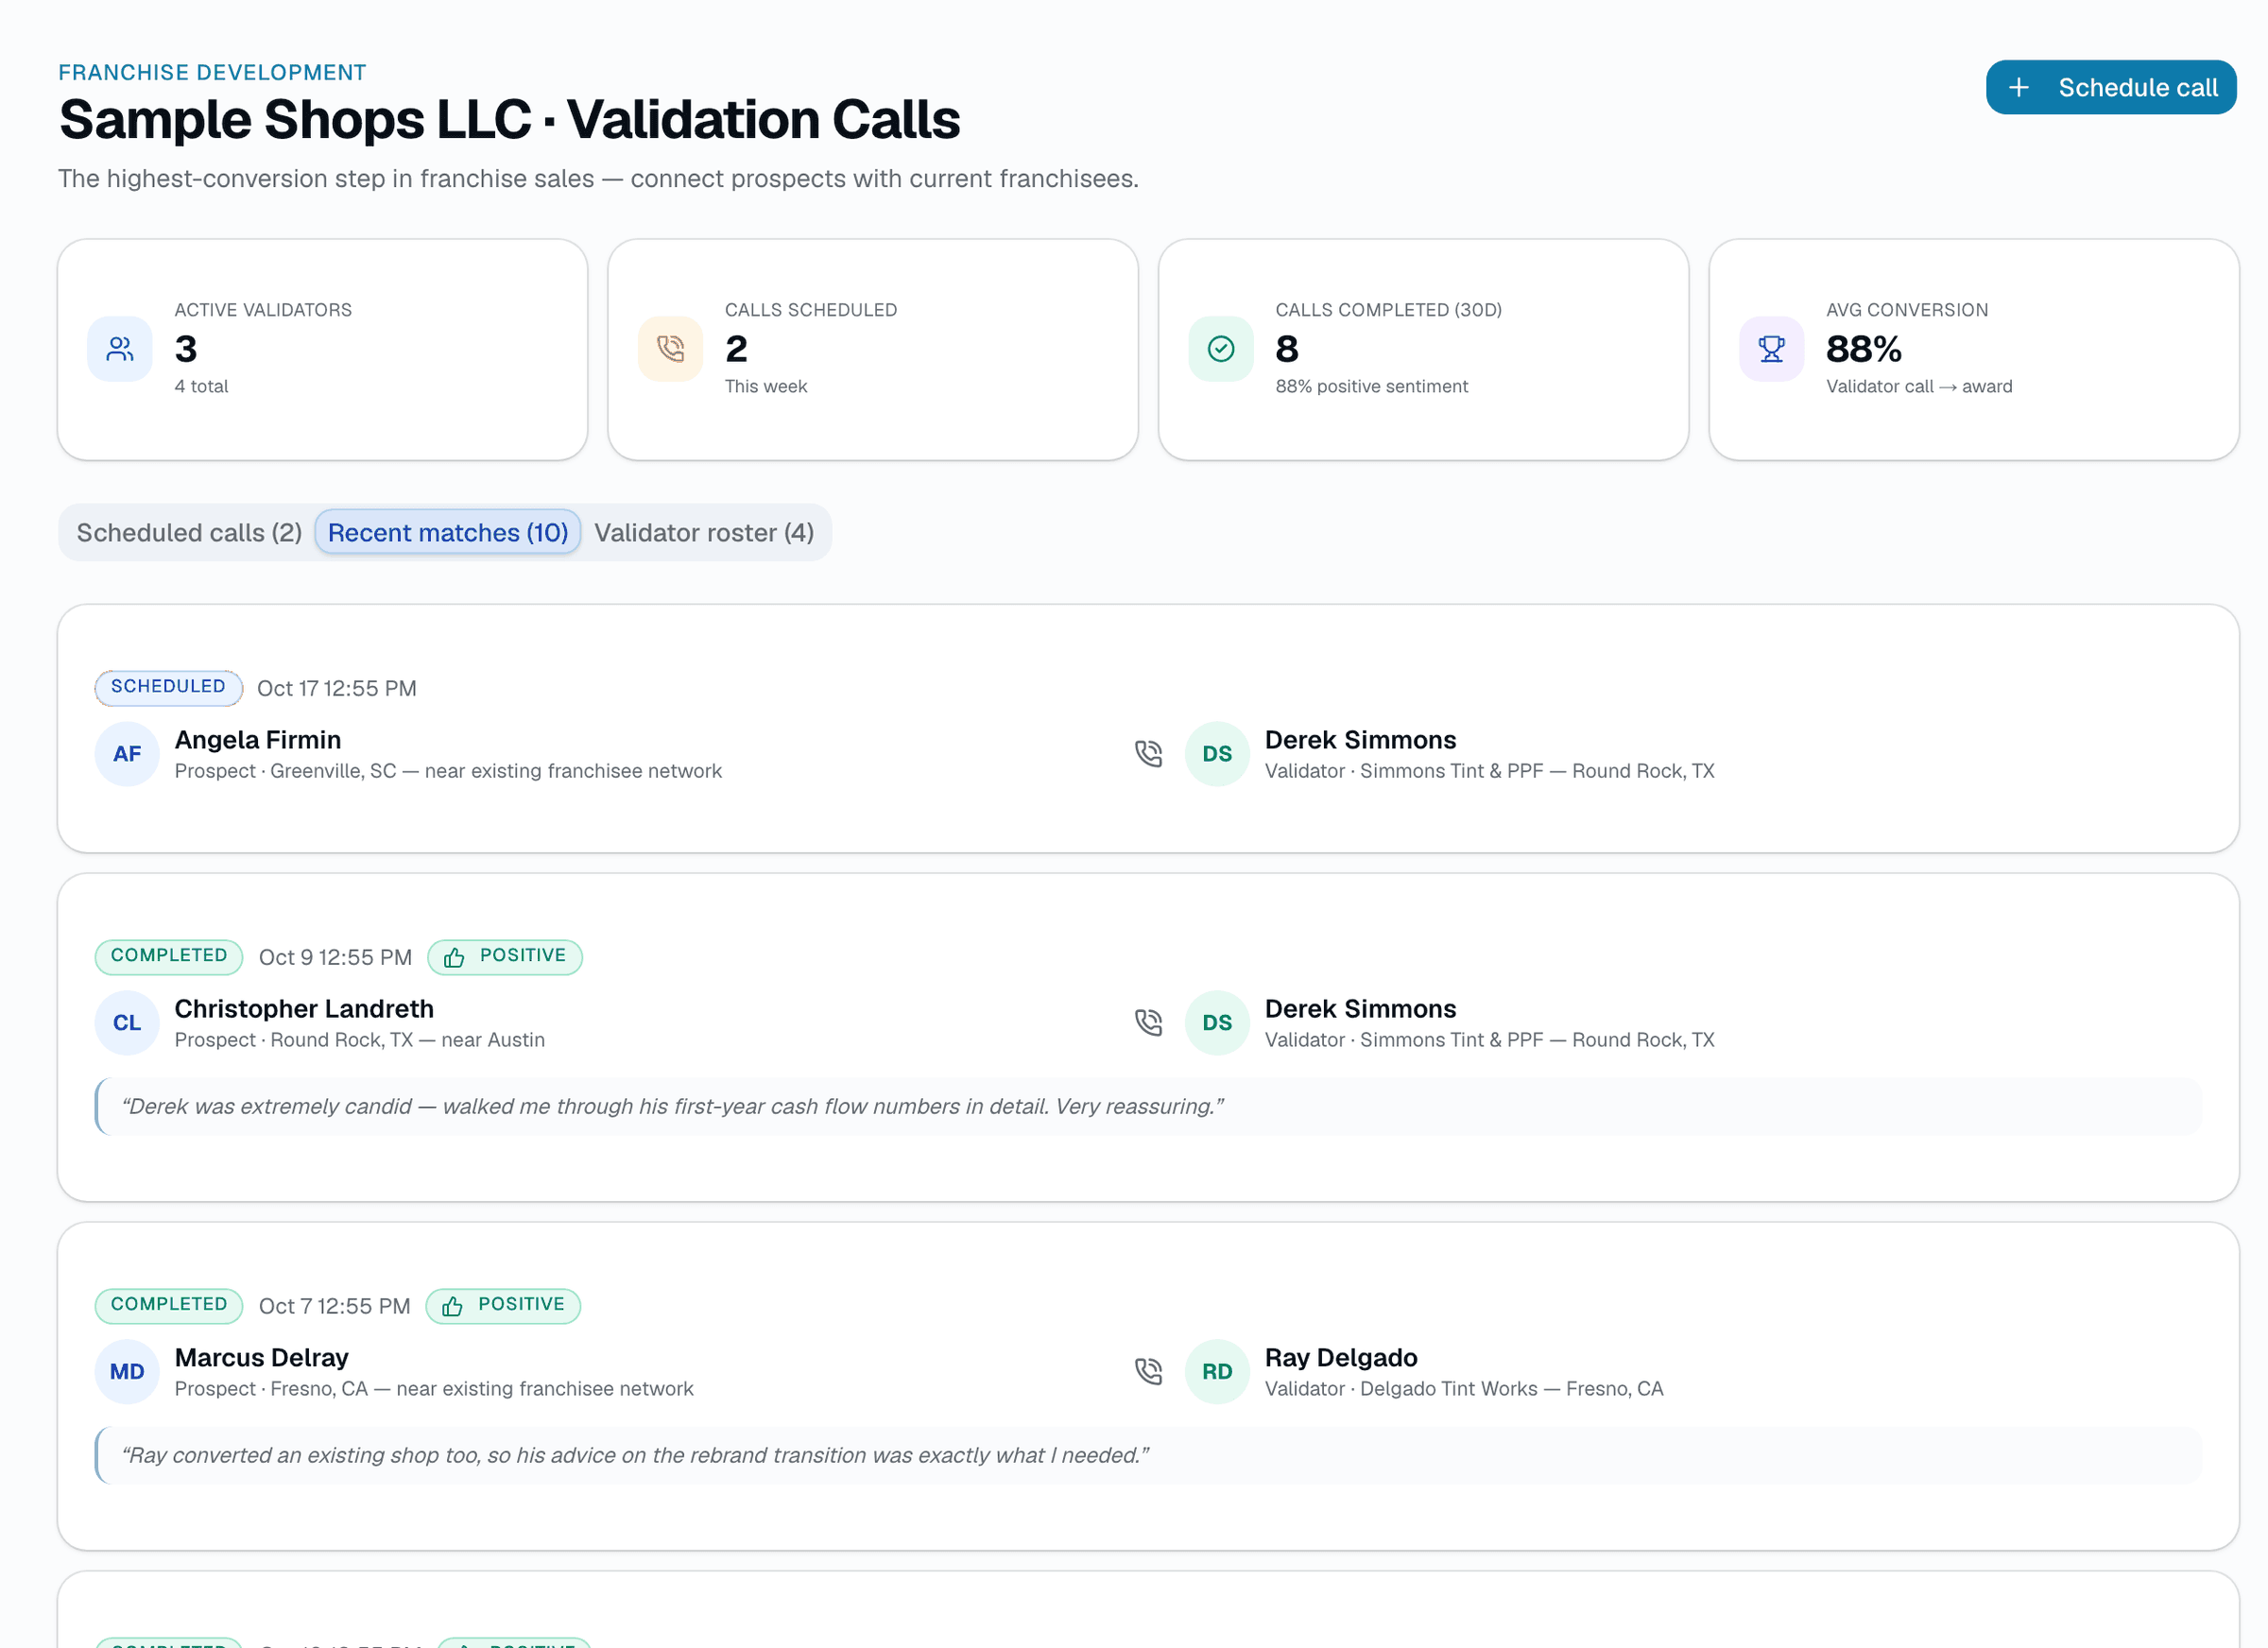Click the phone icon in Christopher Landreth's row
The height and width of the screenshot is (1648, 2268).
click(x=1149, y=1023)
